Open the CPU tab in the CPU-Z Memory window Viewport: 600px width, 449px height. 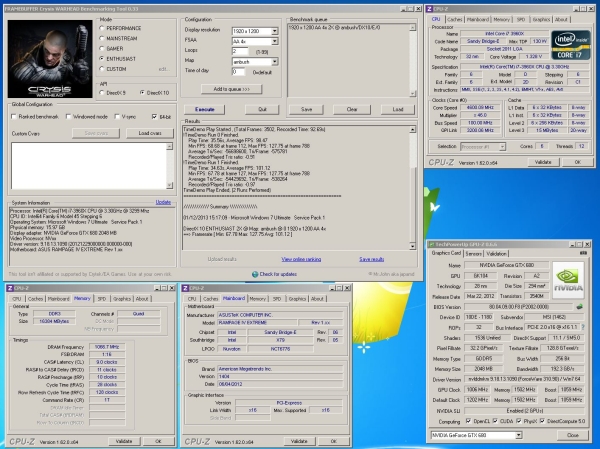(x=16, y=299)
